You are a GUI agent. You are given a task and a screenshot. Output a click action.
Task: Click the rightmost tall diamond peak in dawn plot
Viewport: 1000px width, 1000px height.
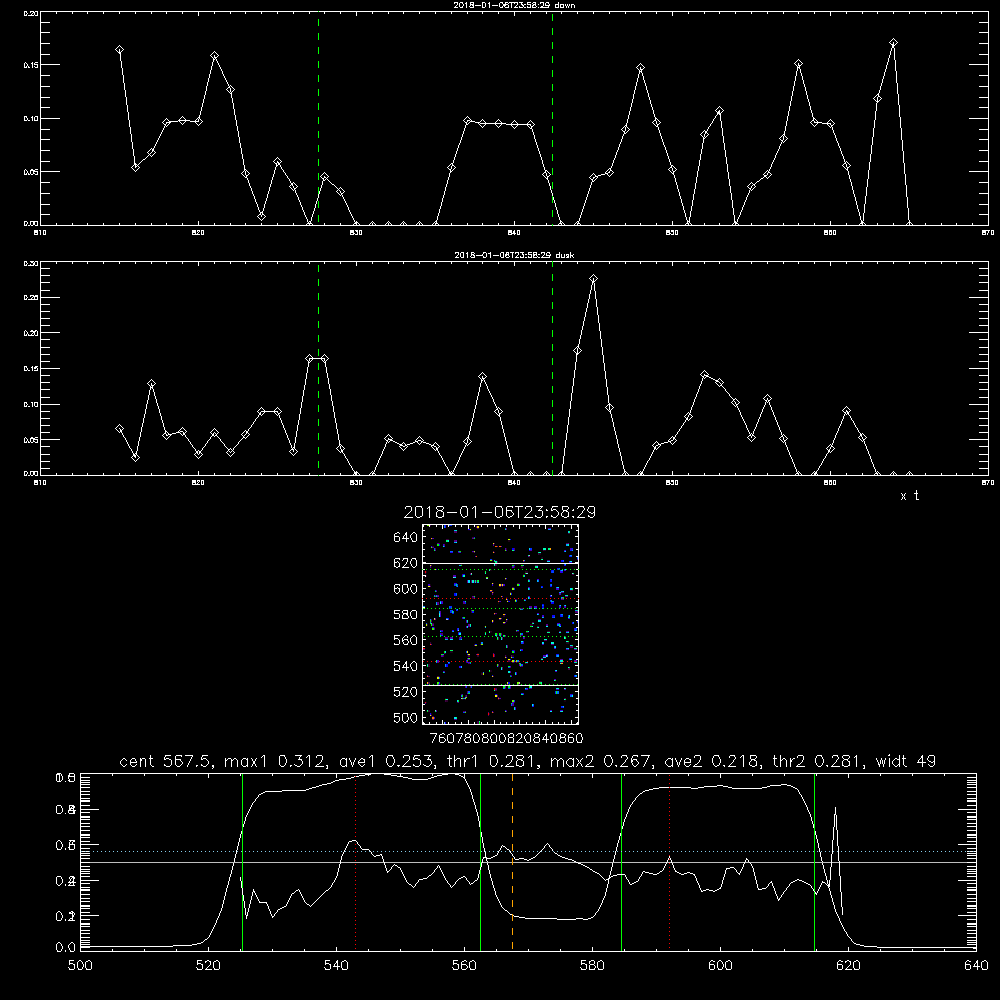(893, 43)
